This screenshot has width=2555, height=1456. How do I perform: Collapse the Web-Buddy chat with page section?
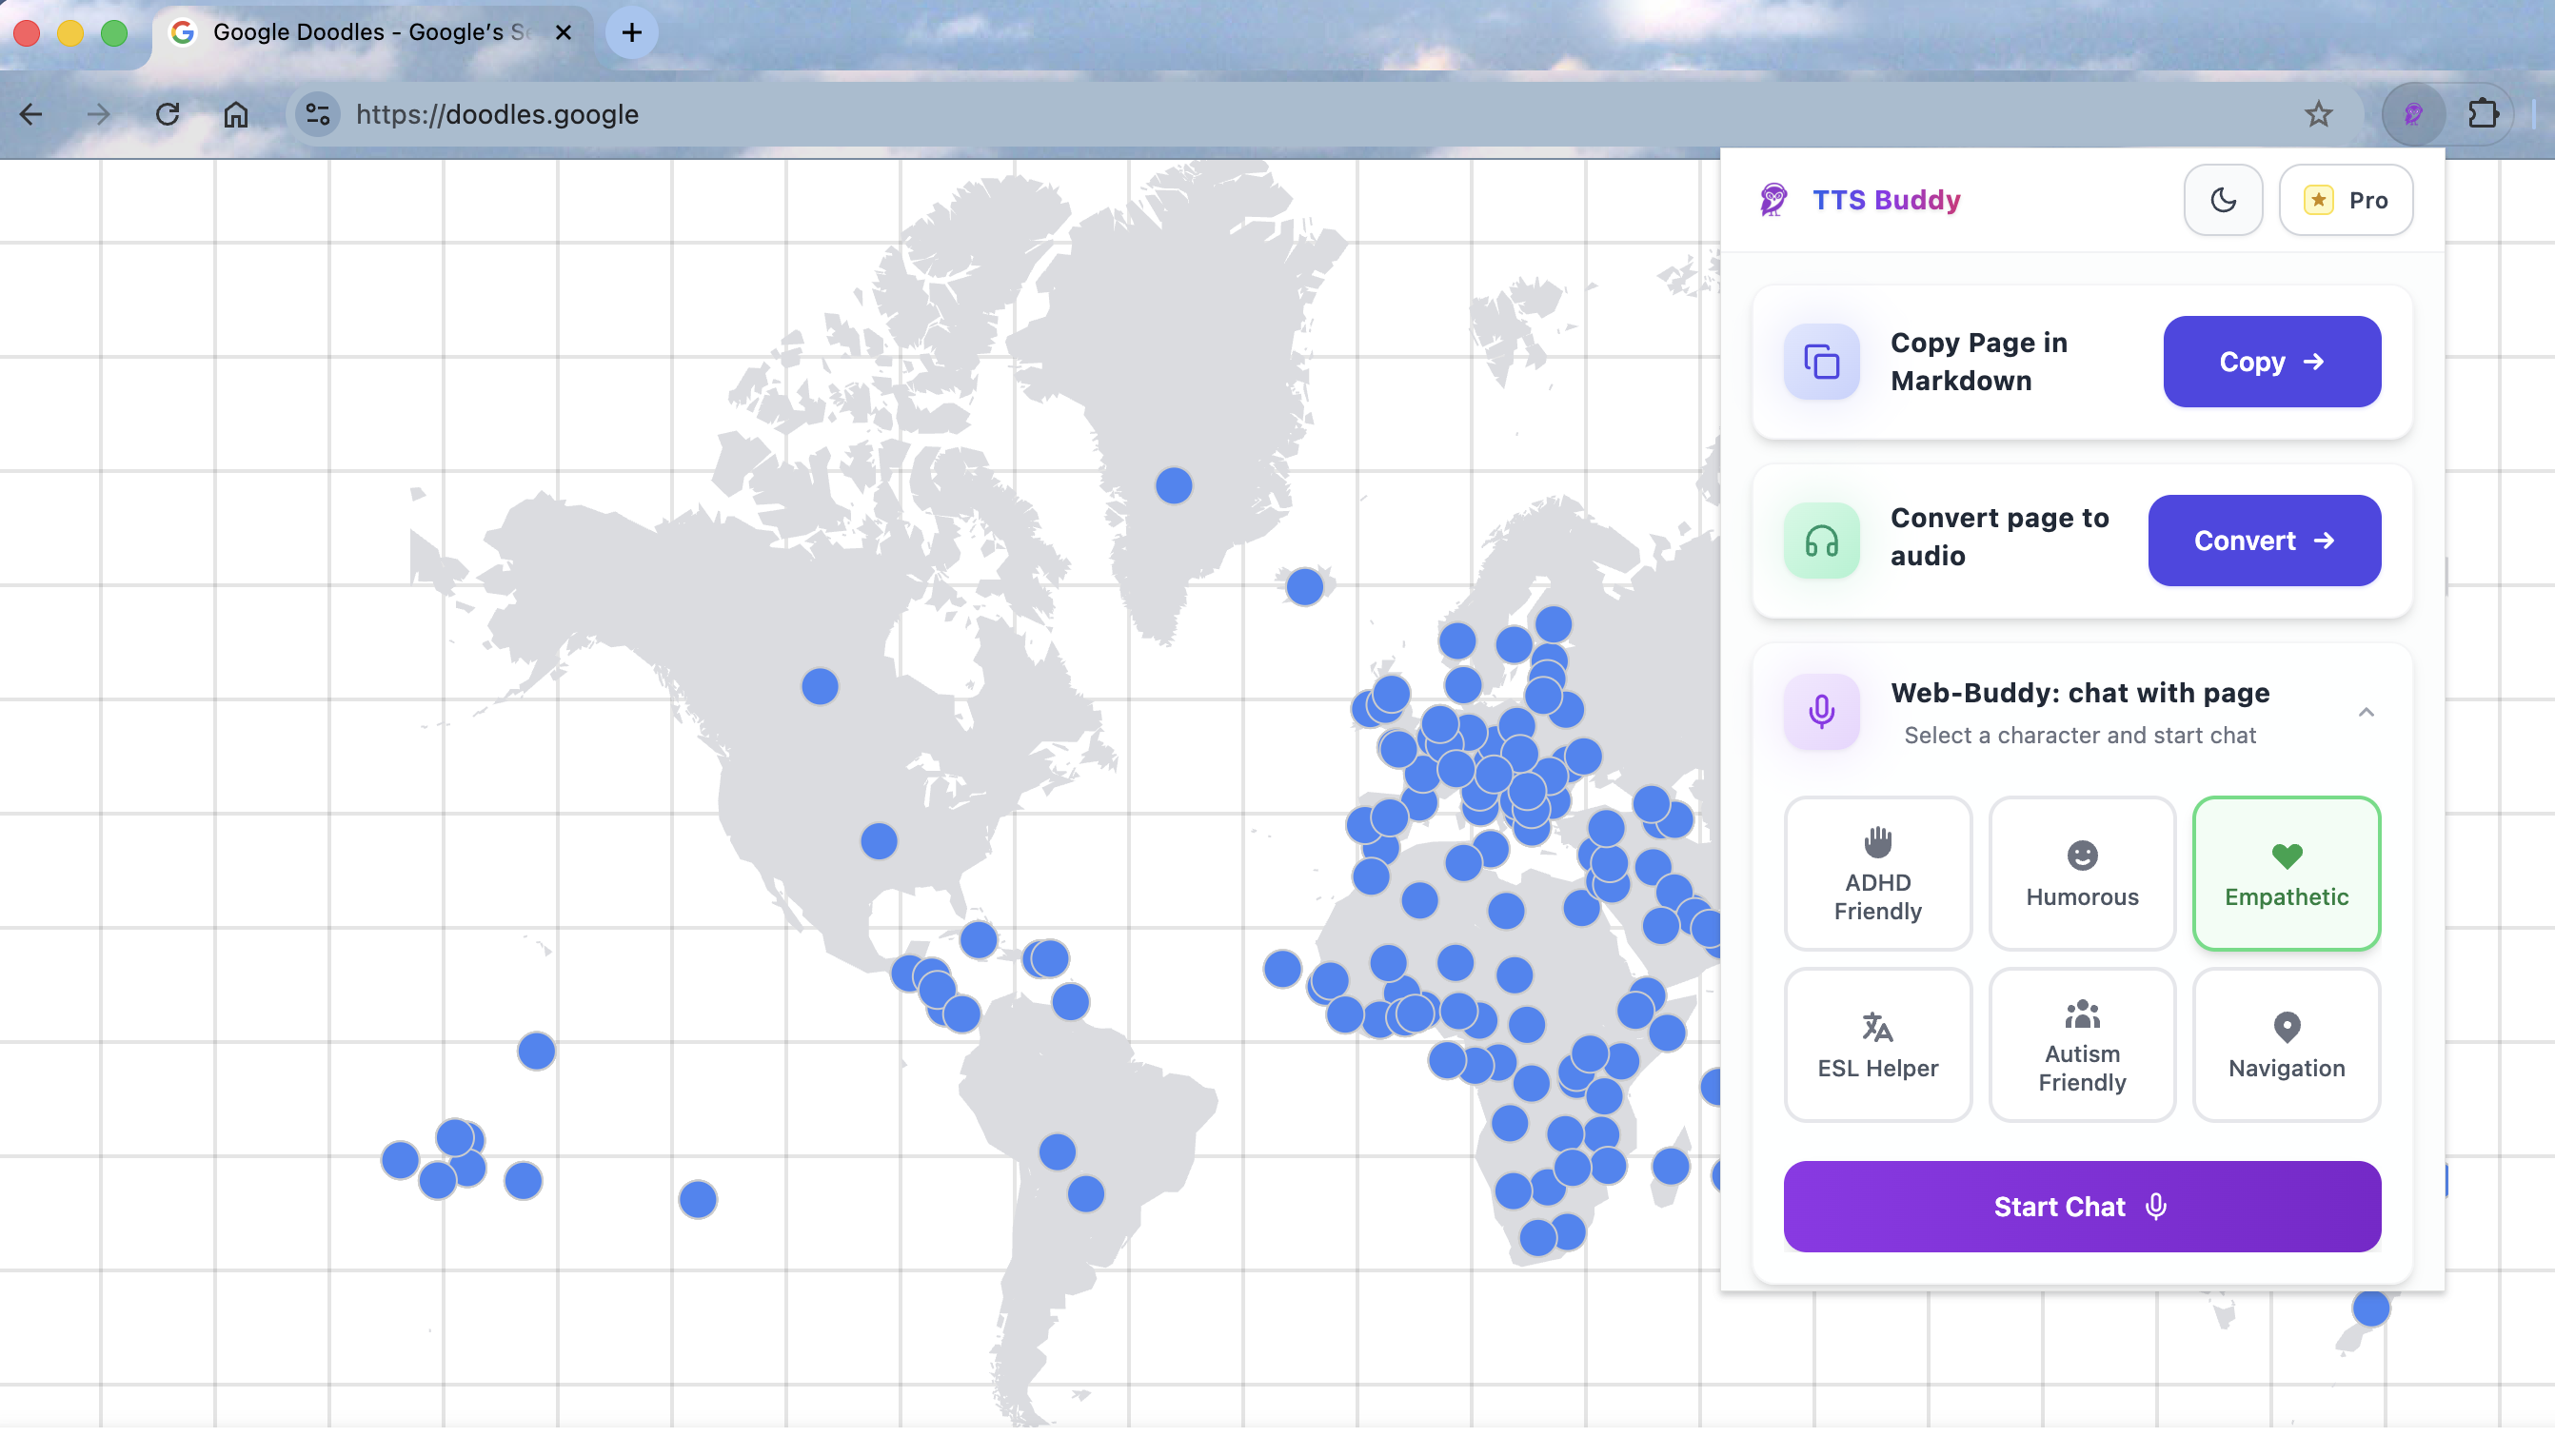tap(2366, 711)
